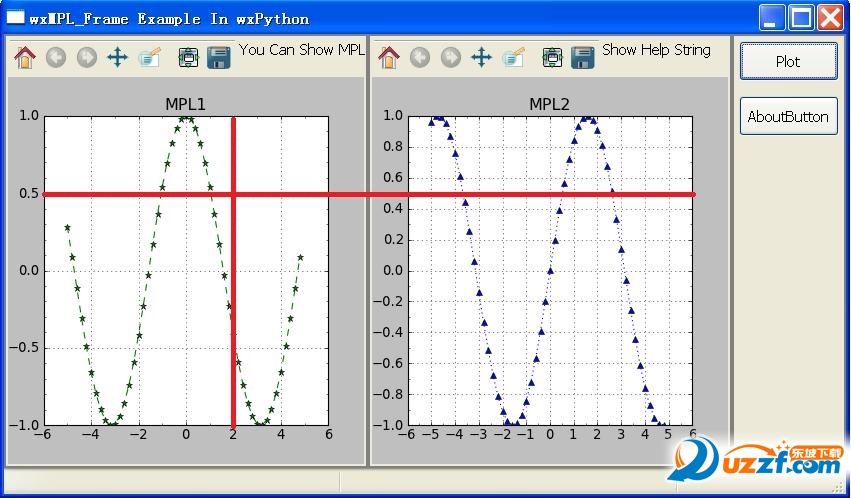This screenshot has height=498, width=851.
Task: Select the Zoom tool in MPL1 toolbar
Action: [150, 57]
